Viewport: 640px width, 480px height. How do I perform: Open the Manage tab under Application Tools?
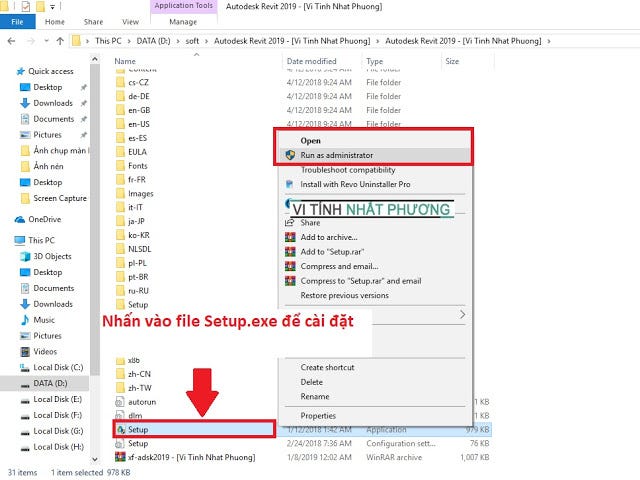coord(183,22)
